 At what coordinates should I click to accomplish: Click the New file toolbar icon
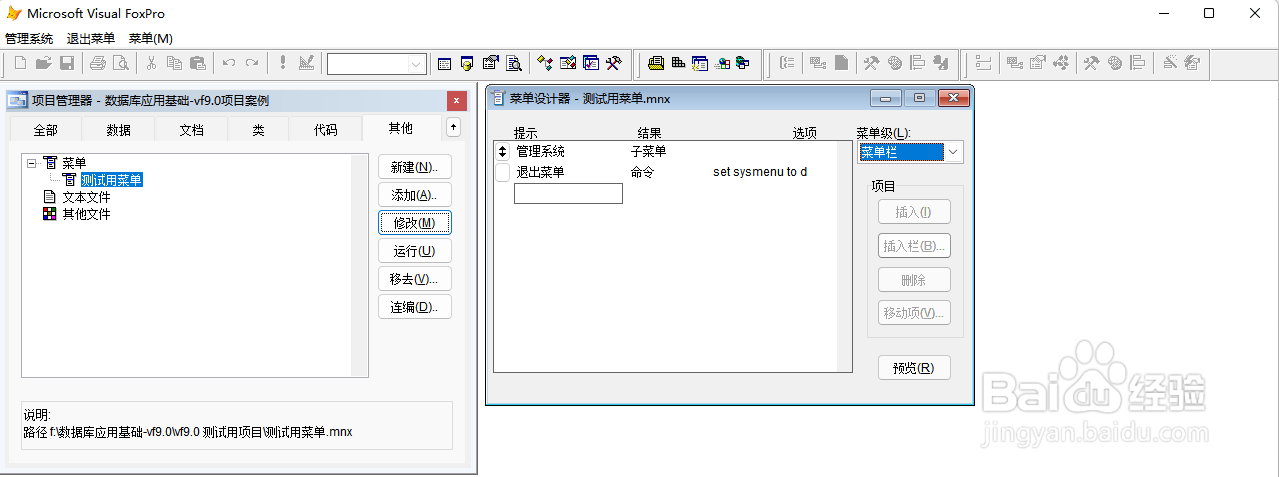21,63
